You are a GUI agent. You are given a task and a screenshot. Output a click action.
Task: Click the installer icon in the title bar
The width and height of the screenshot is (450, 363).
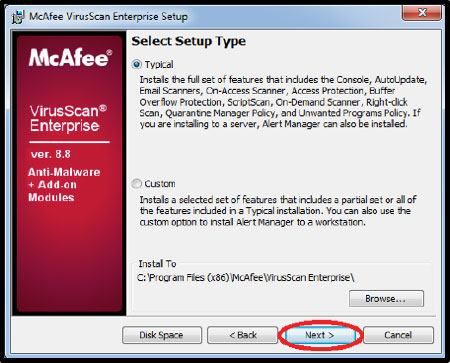point(18,17)
